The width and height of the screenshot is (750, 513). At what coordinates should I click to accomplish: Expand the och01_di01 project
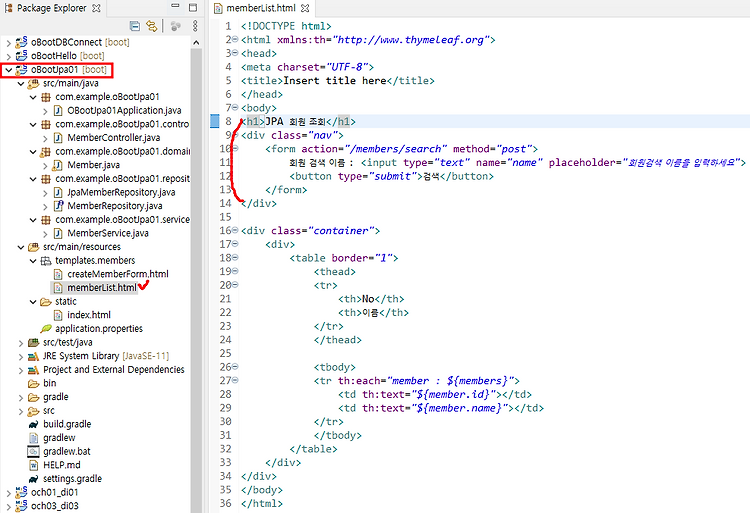[8, 492]
